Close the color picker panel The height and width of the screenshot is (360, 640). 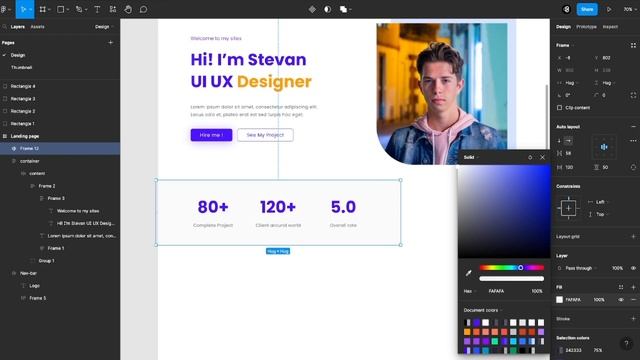[542, 157]
